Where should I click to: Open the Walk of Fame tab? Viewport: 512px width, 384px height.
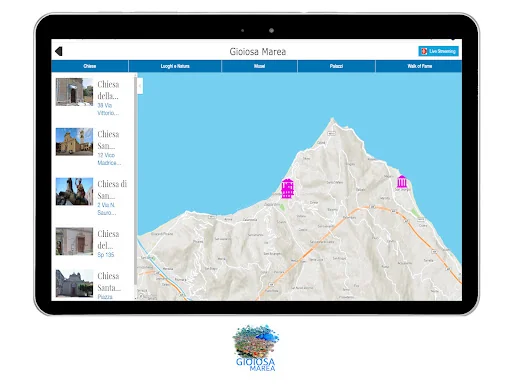(x=419, y=66)
